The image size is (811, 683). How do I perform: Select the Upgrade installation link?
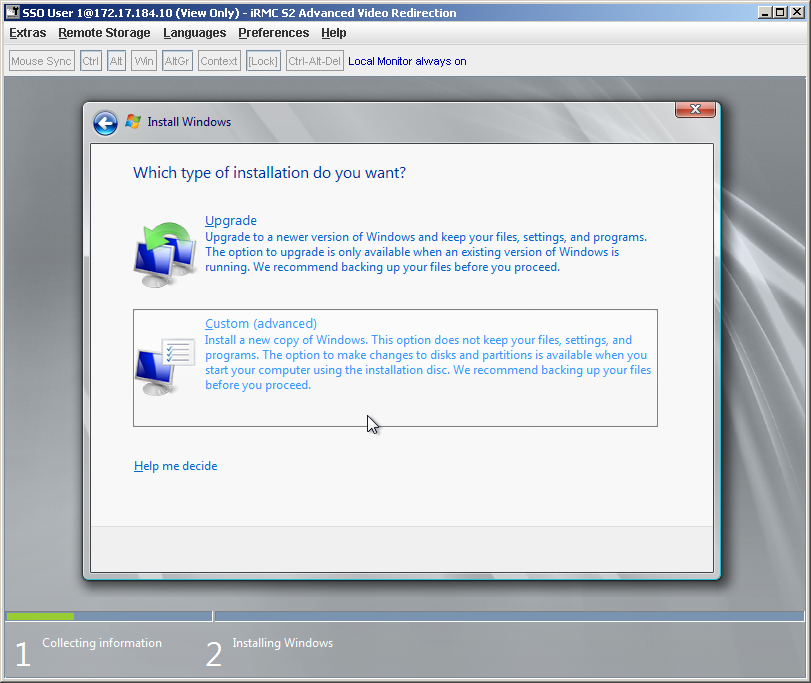(231, 221)
